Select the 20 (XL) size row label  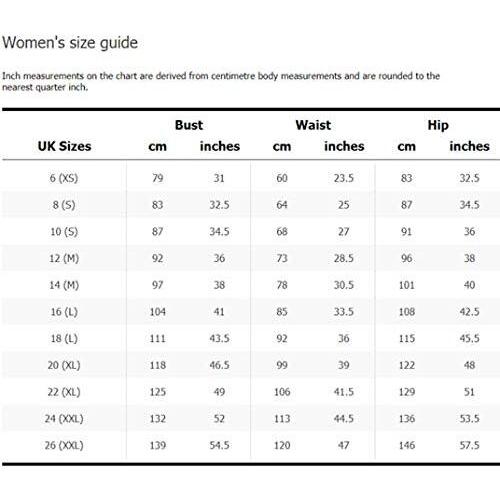click(x=64, y=365)
